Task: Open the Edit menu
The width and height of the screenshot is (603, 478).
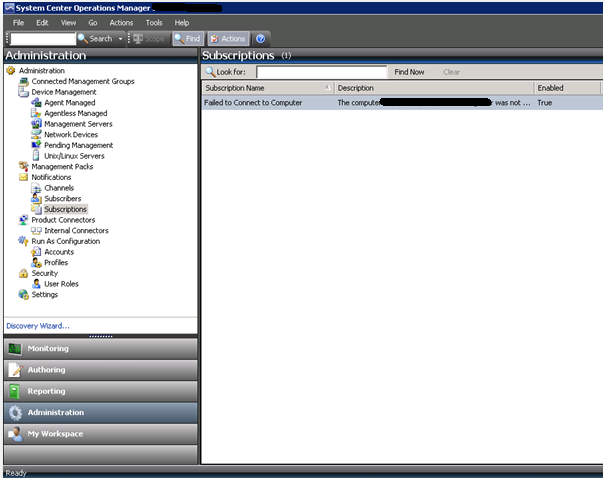Action: [x=42, y=23]
